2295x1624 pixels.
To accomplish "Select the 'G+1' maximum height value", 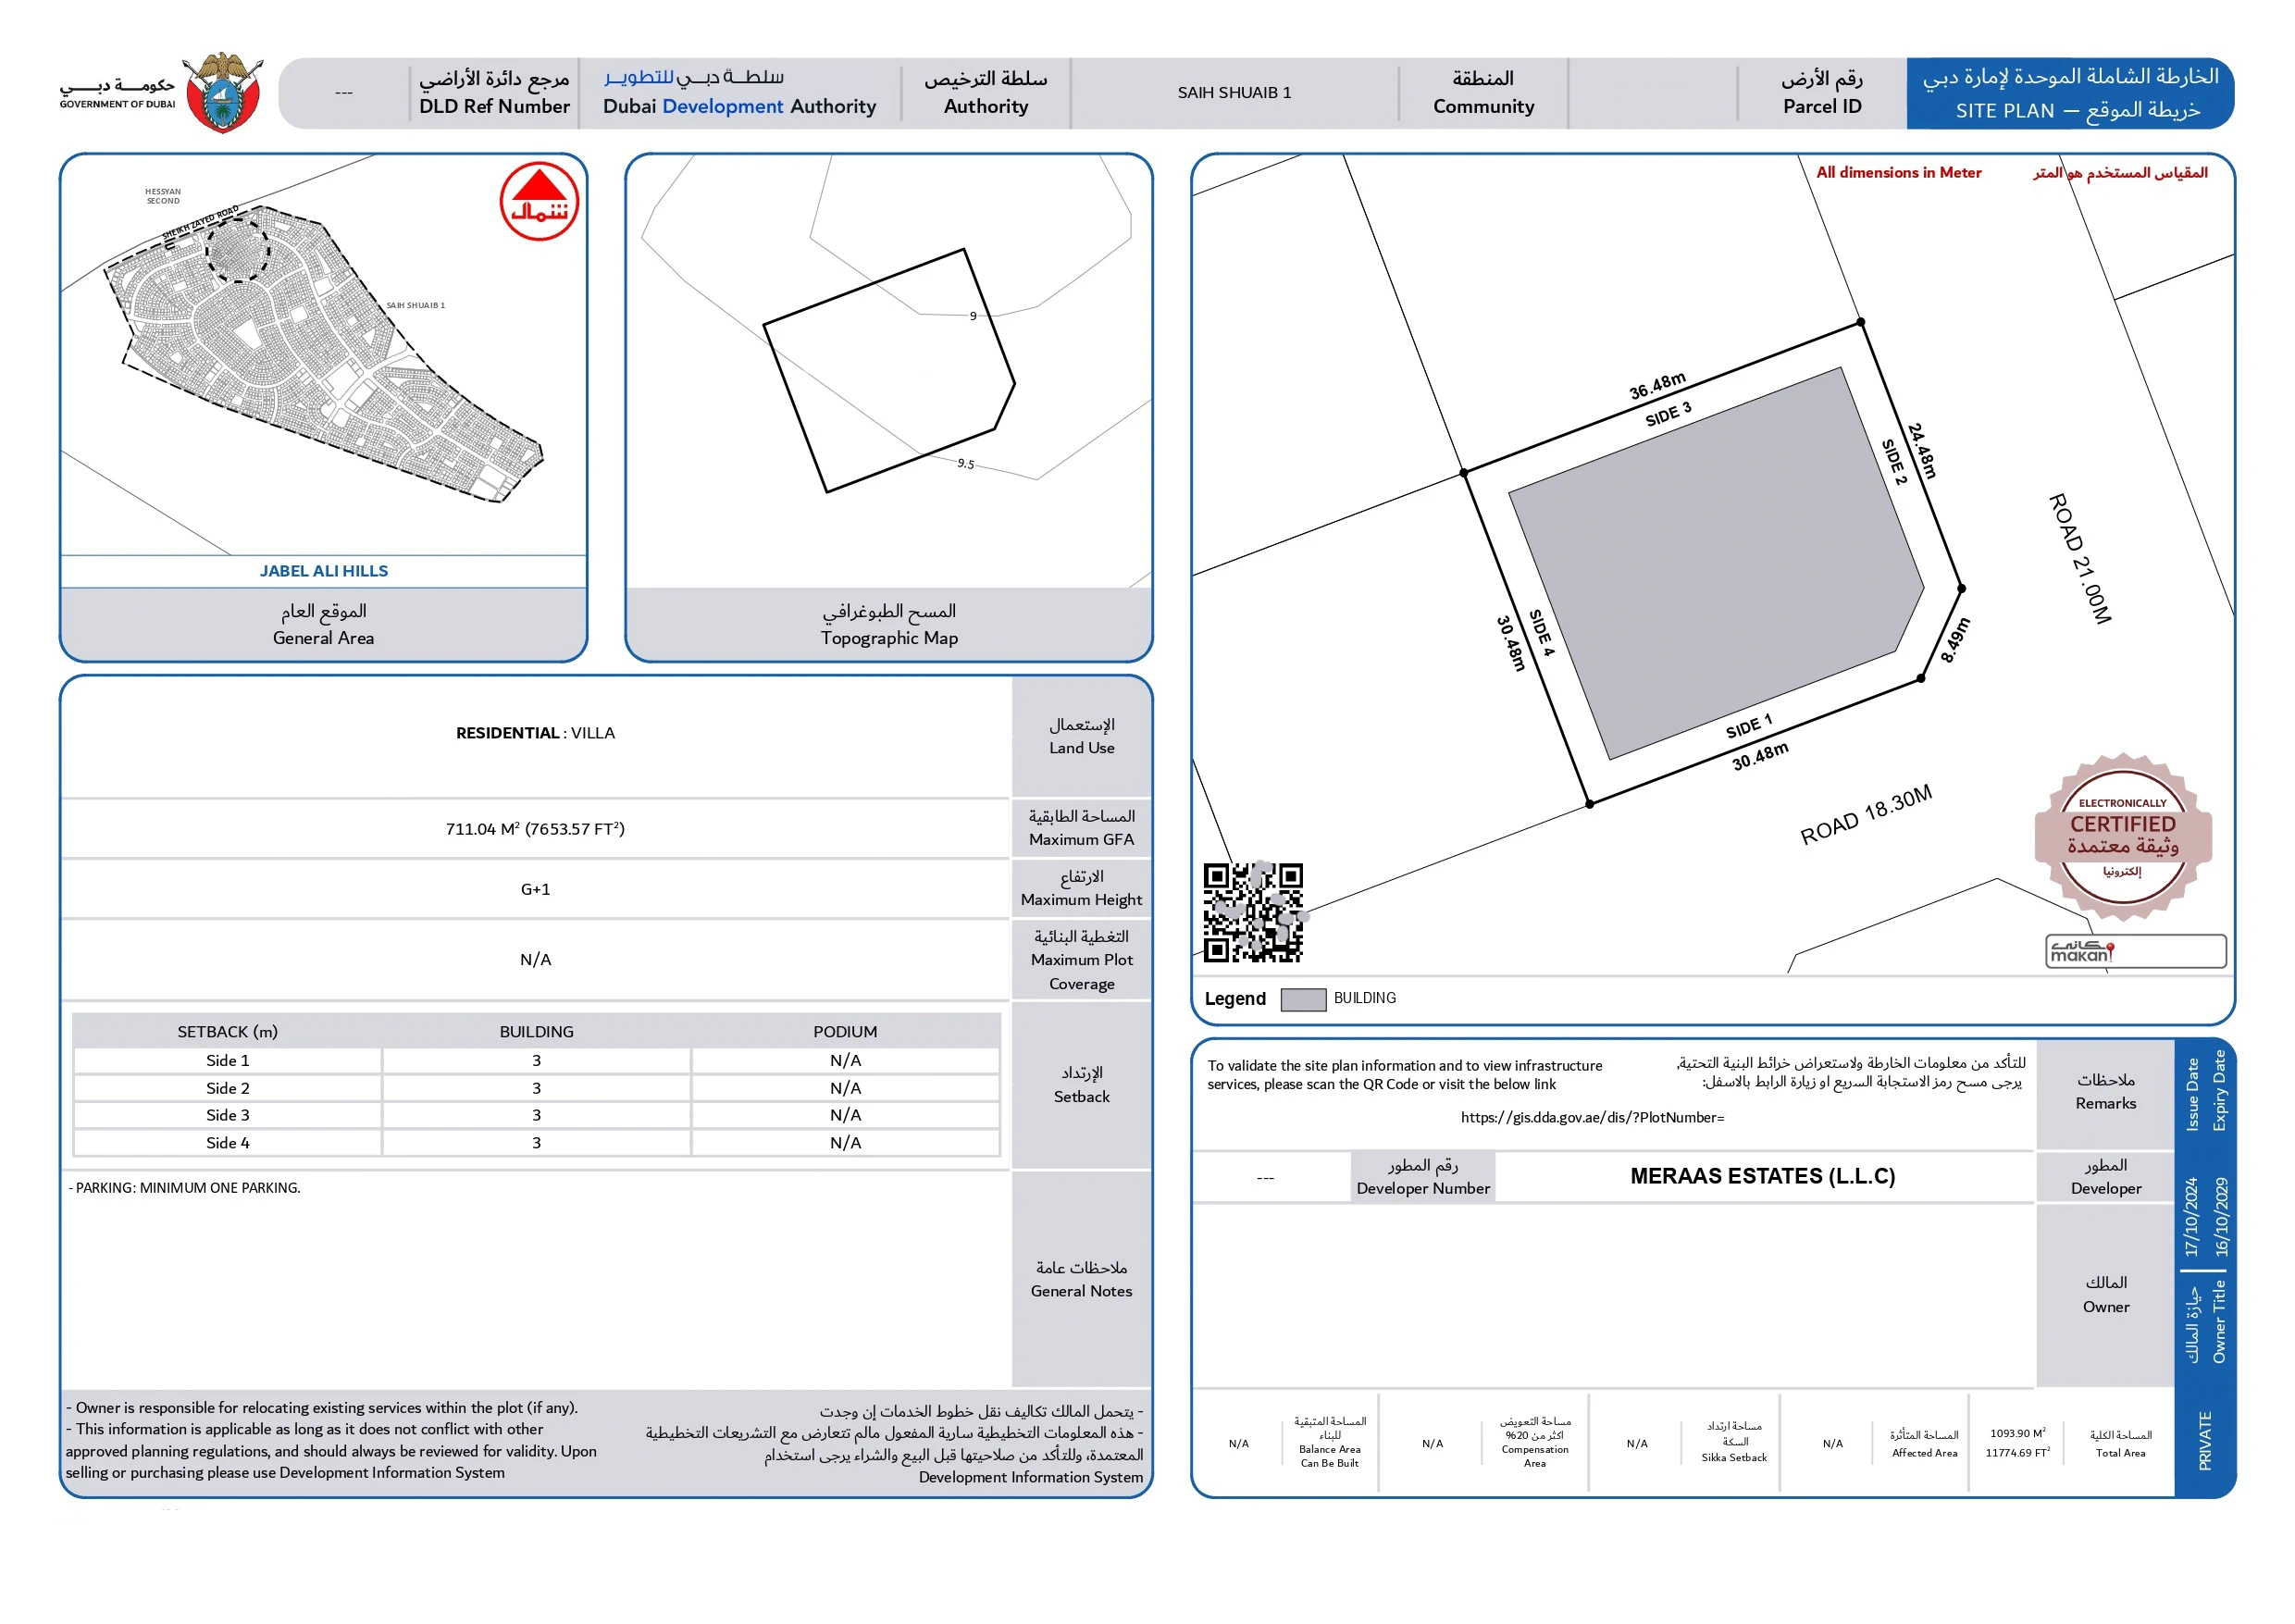I will [535, 889].
